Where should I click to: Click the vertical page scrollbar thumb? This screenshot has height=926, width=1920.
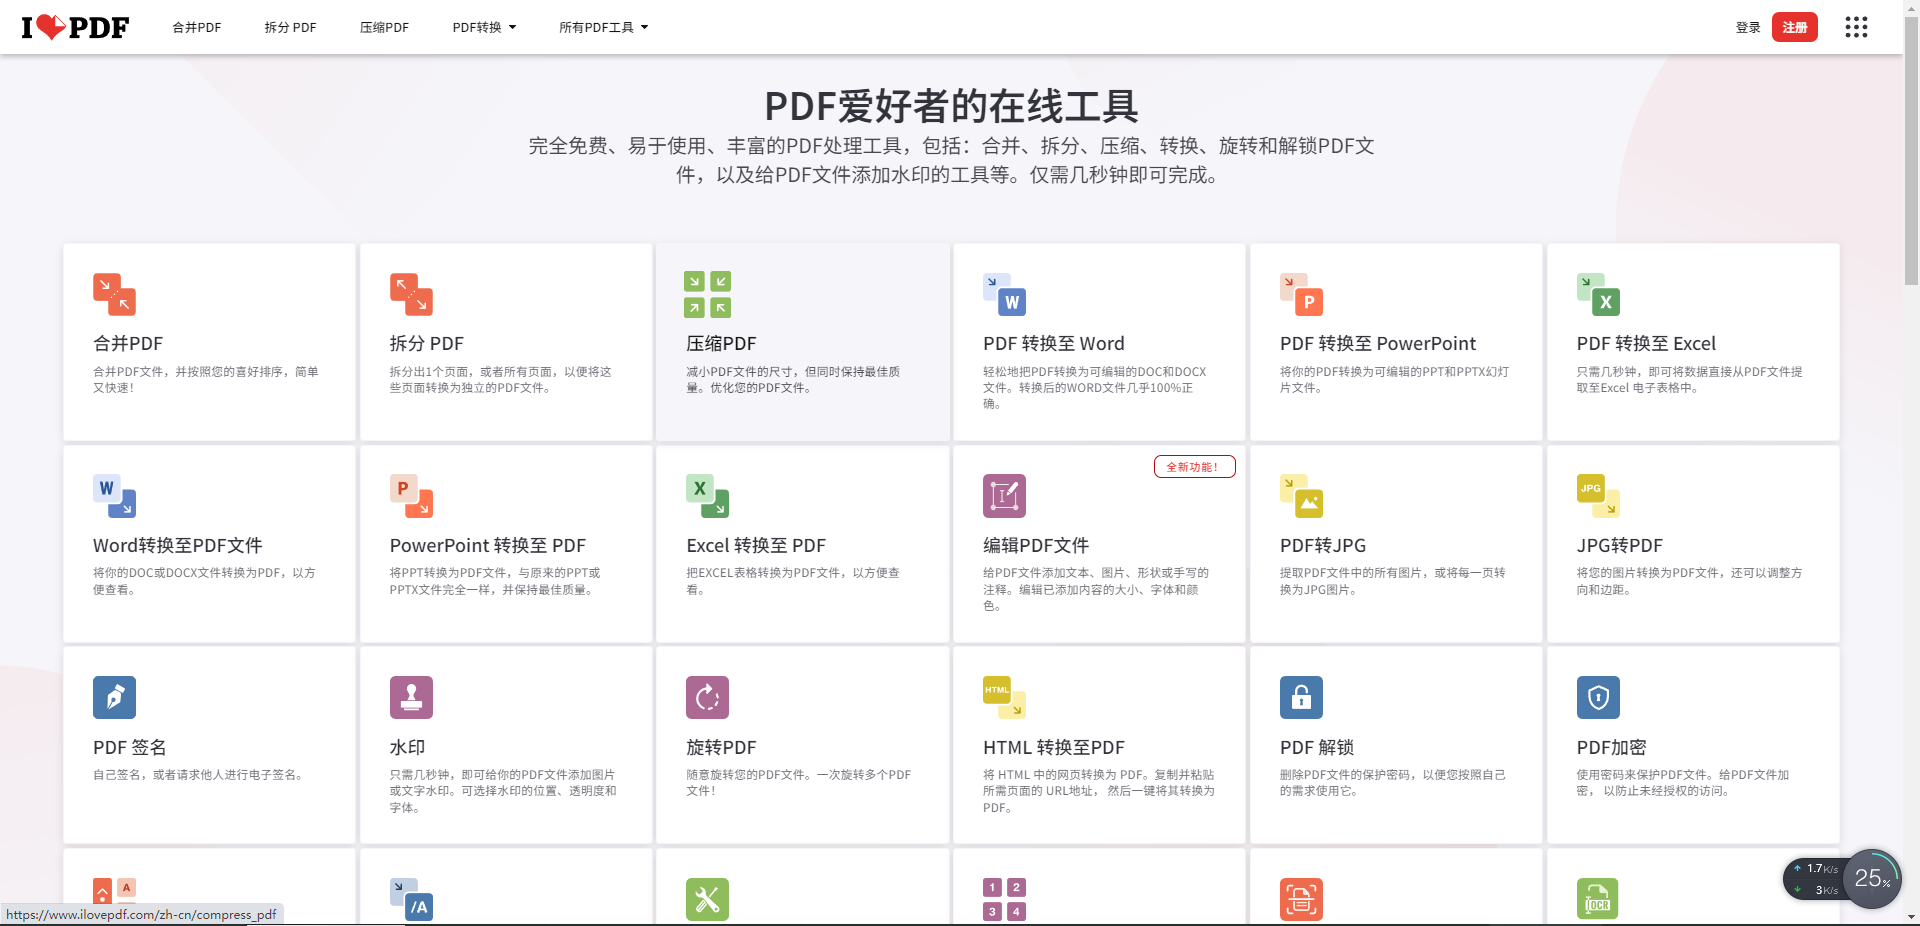[x=1911, y=150]
